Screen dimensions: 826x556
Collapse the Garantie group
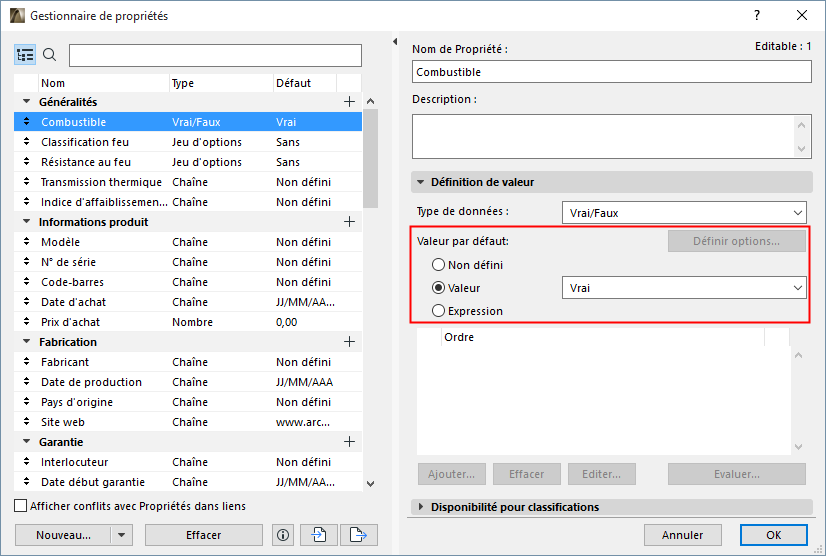point(26,441)
